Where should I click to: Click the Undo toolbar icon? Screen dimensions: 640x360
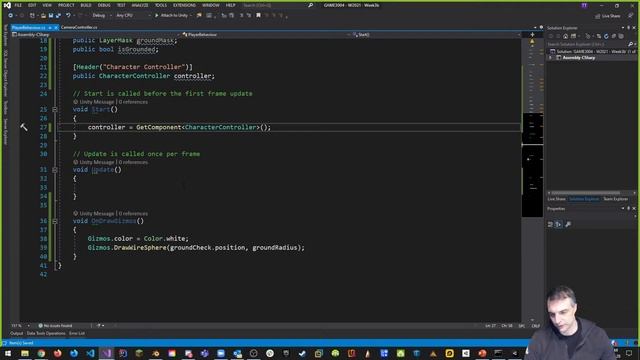(x=68, y=16)
